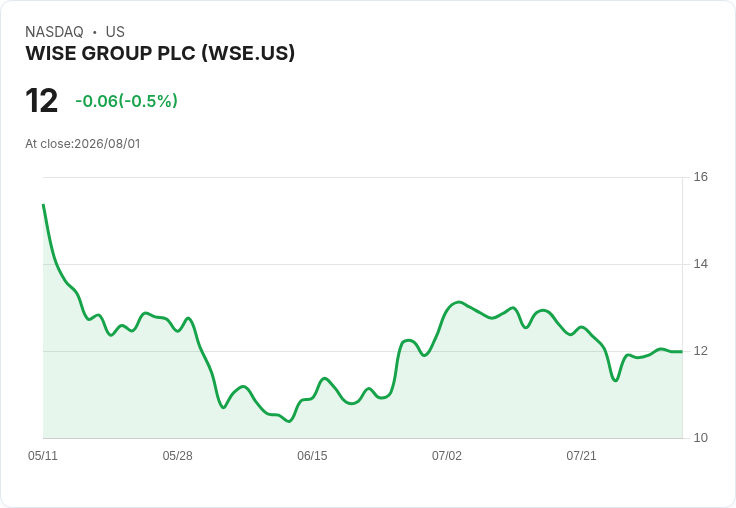Click the price line peak near 07/02
This screenshot has width=736, height=508.
pos(459,302)
